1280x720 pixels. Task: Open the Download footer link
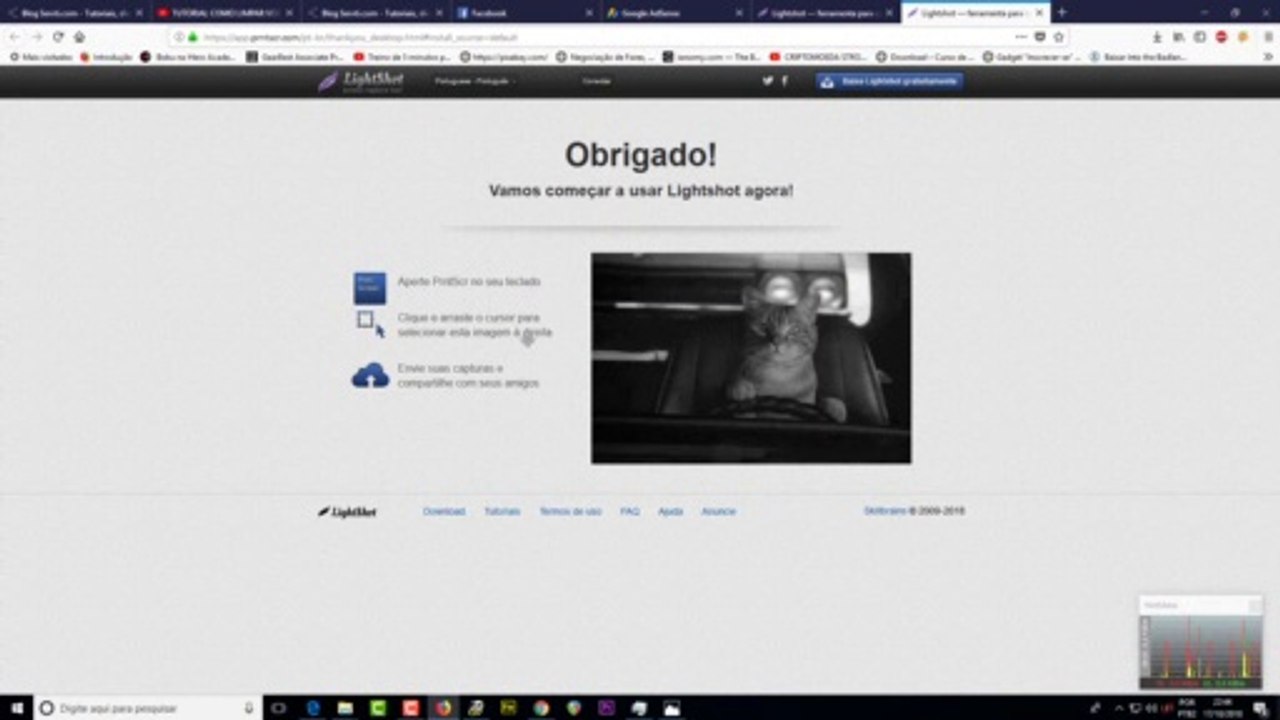[444, 511]
